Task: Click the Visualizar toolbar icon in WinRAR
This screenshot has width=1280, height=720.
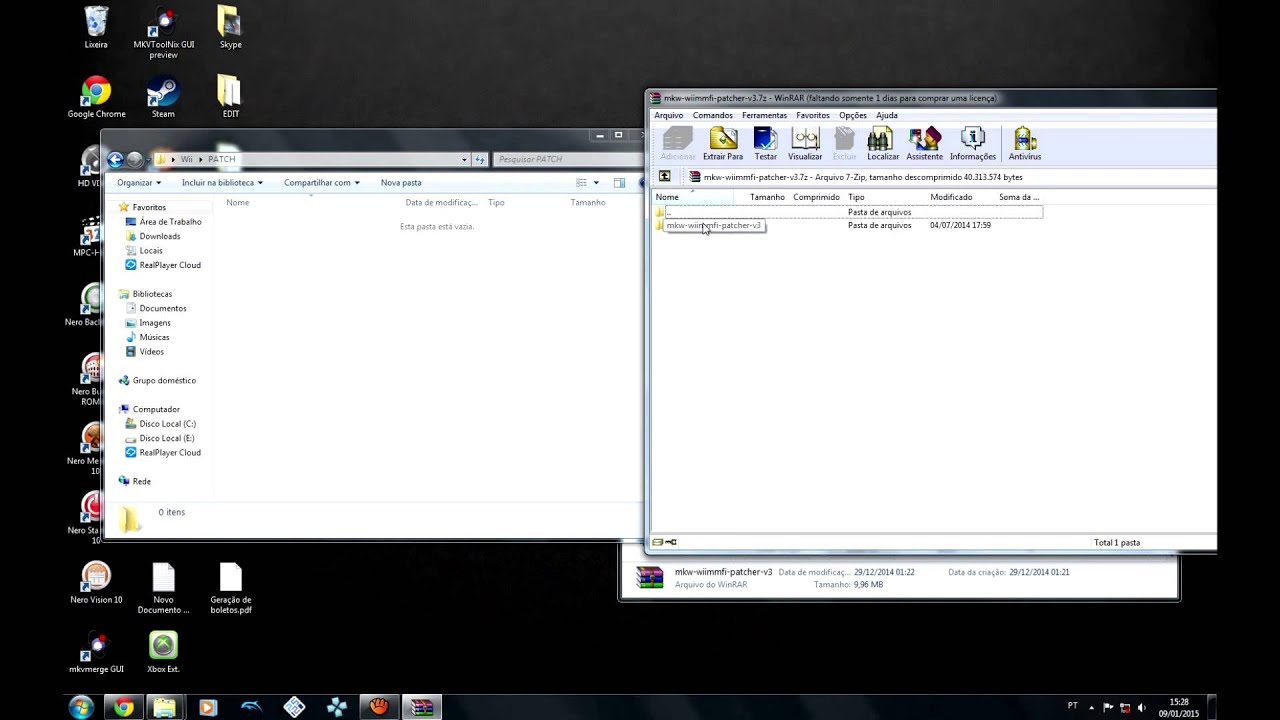Action: pos(805,144)
